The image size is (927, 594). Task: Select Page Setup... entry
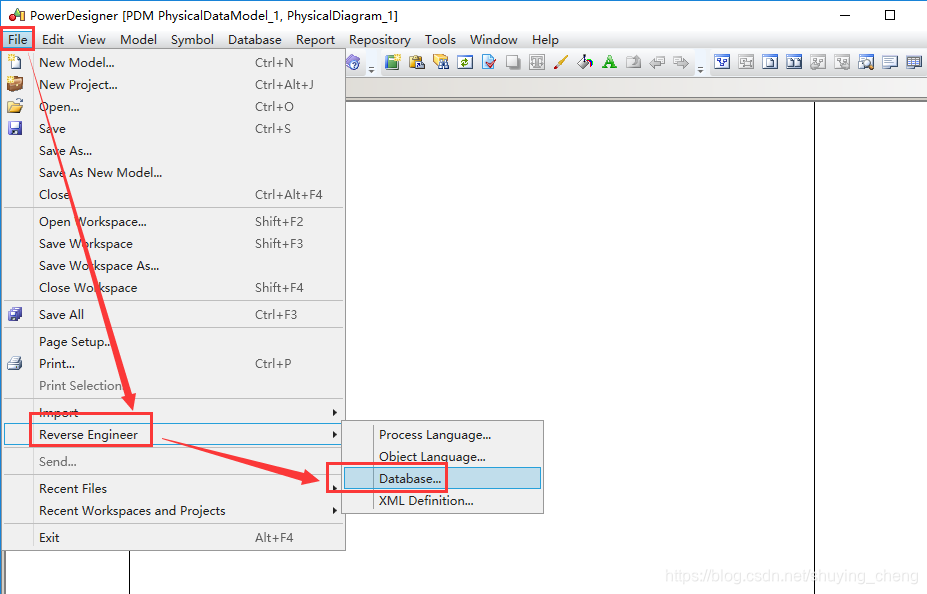click(174, 342)
